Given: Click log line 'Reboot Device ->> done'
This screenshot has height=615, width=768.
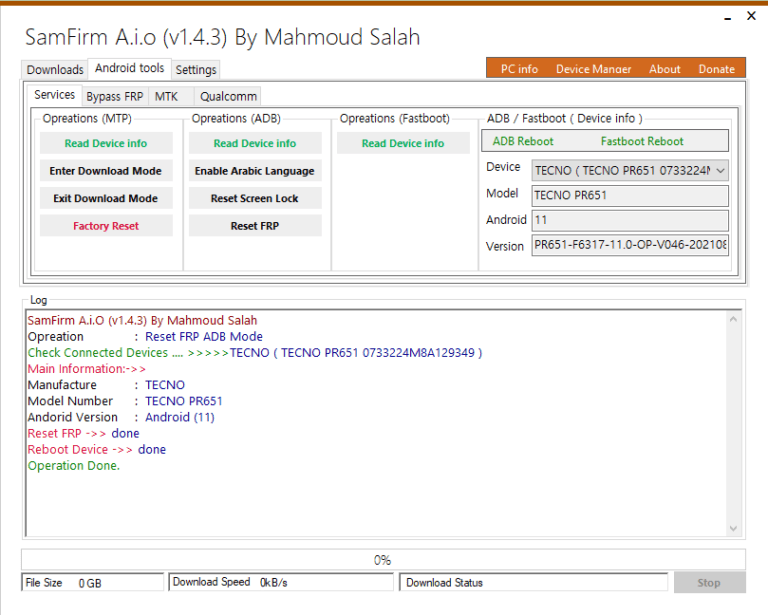Looking at the screenshot, I should pyautogui.click(x=96, y=449).
